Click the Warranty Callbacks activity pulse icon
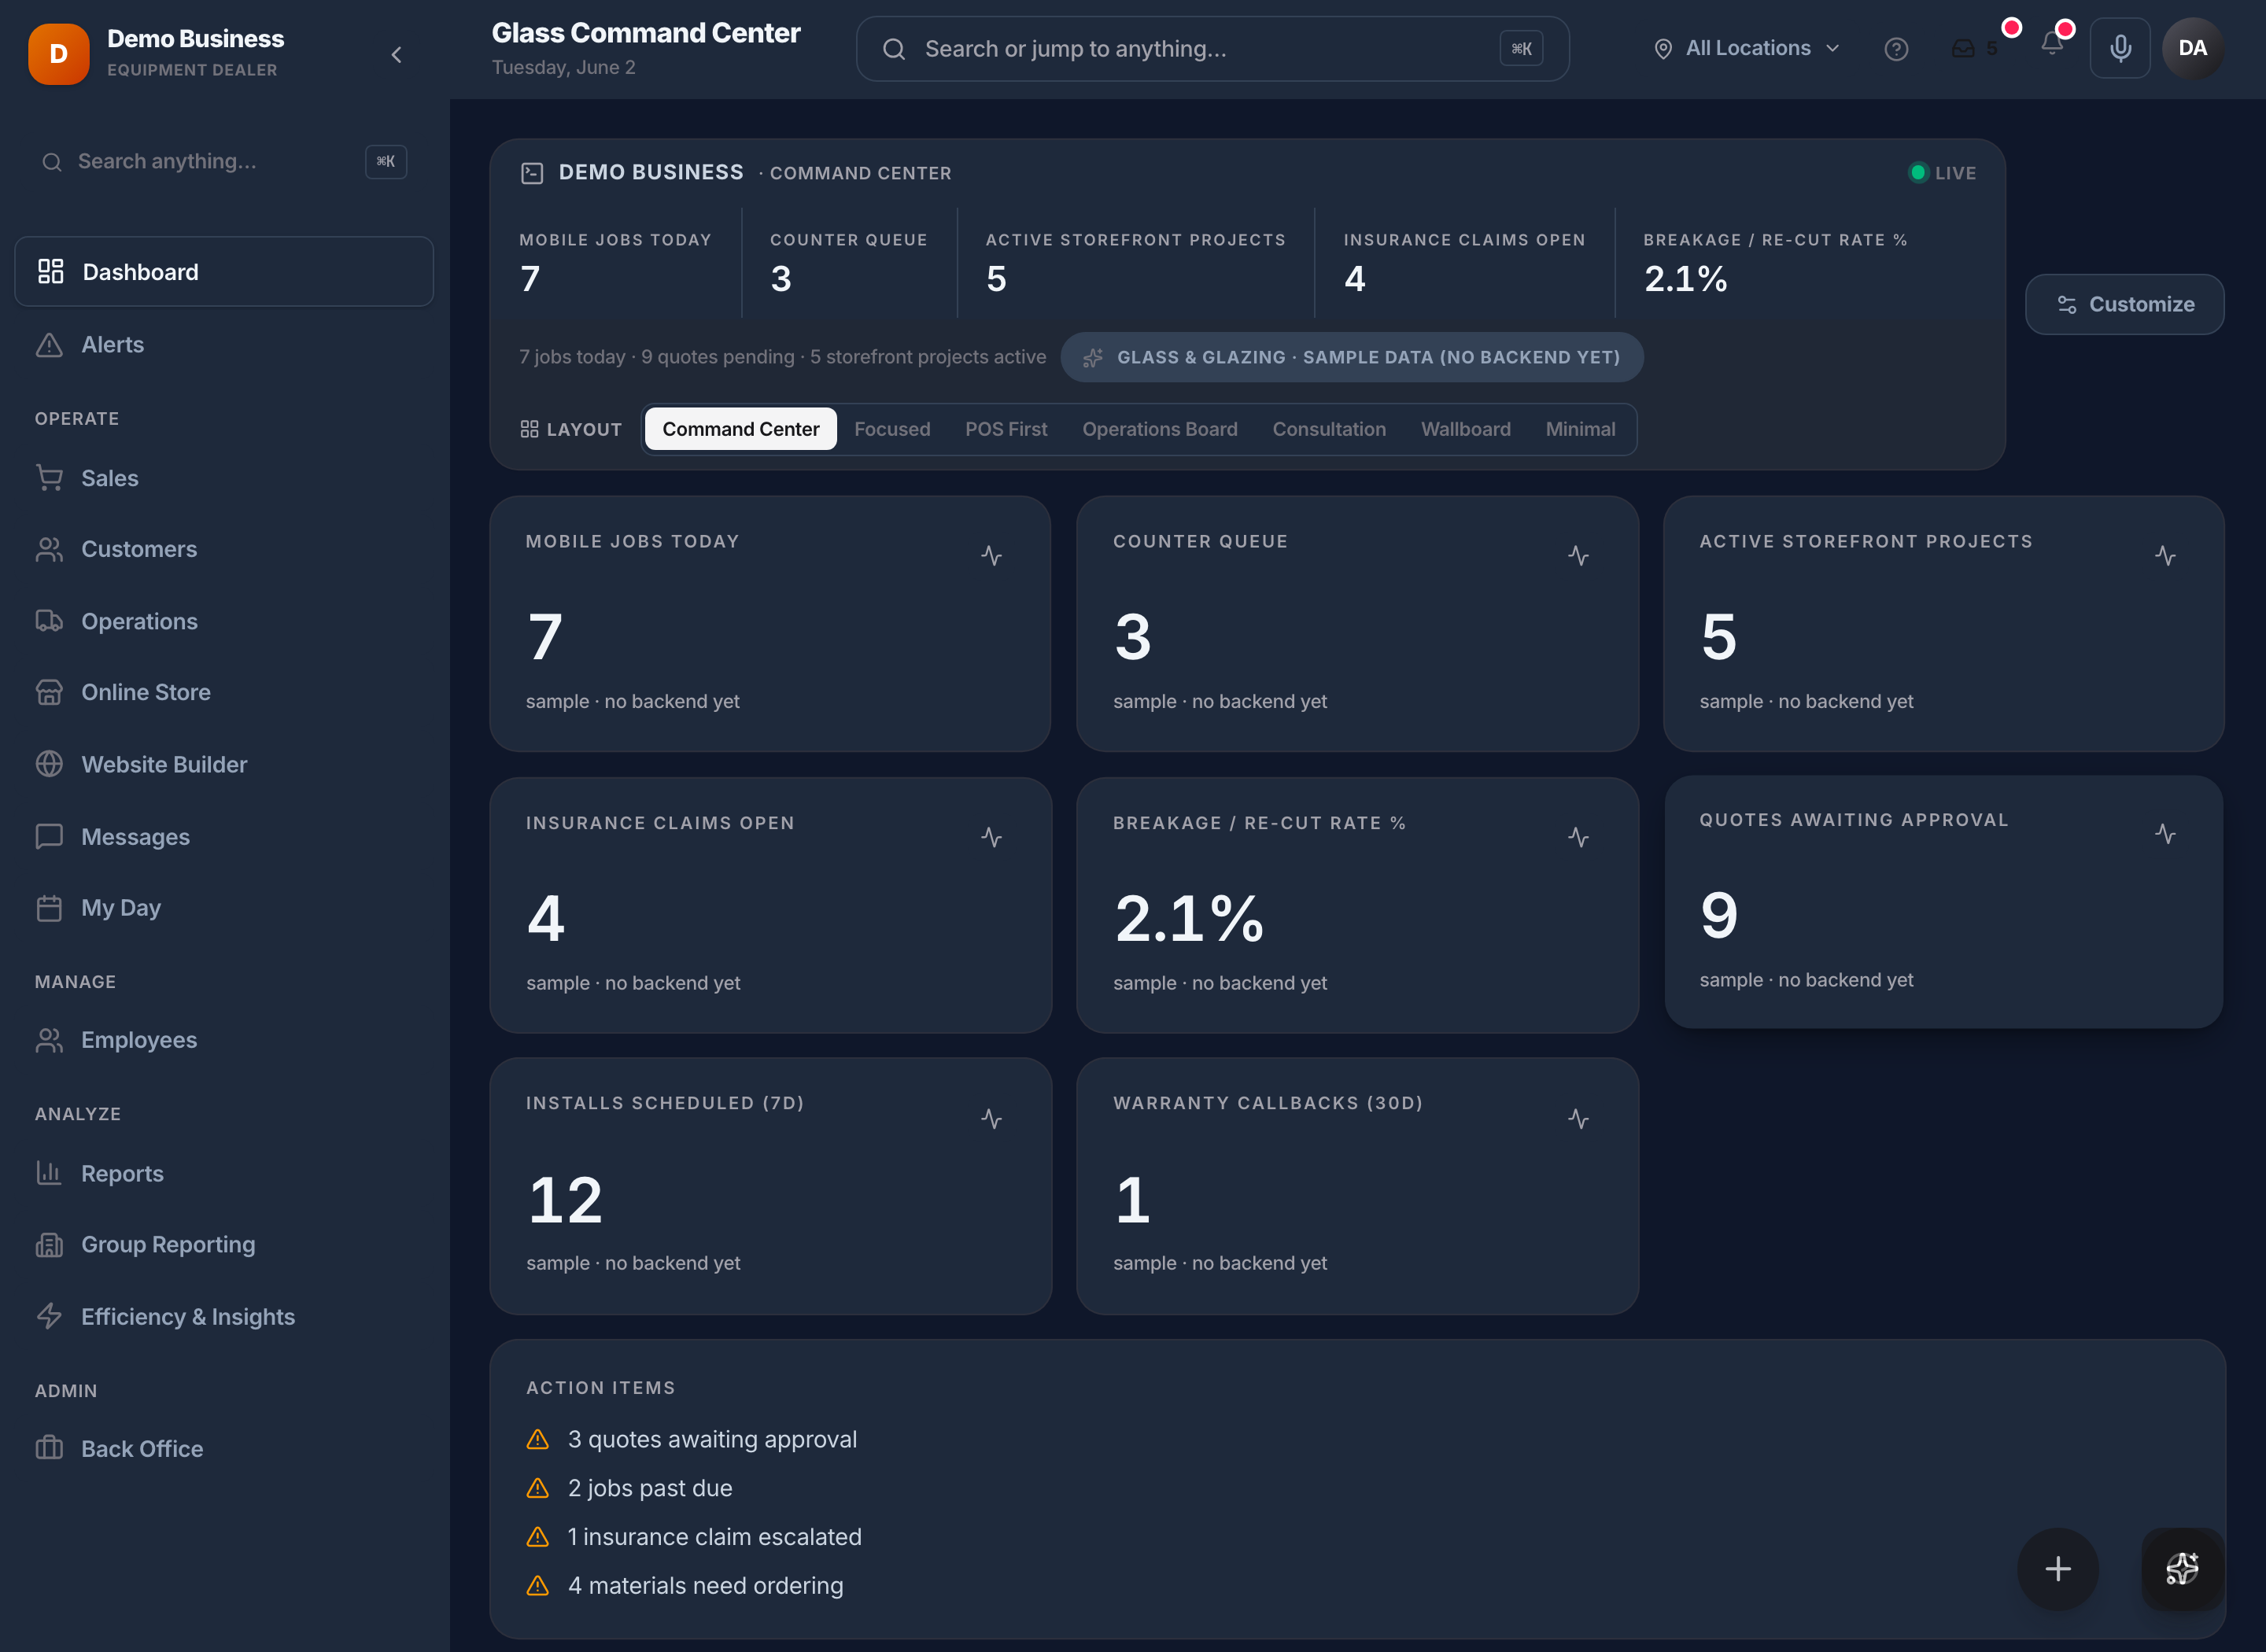Image resolution: width=2266 pixels, height=1652 pixels. tap(1578, 1118)
